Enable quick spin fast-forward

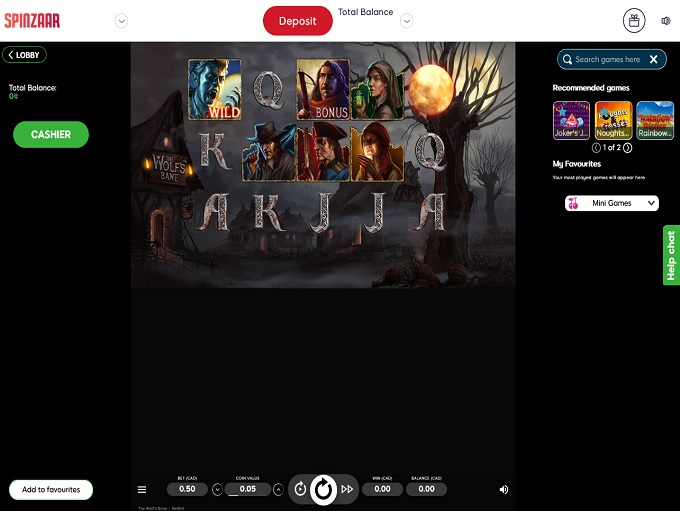(347, 489)
